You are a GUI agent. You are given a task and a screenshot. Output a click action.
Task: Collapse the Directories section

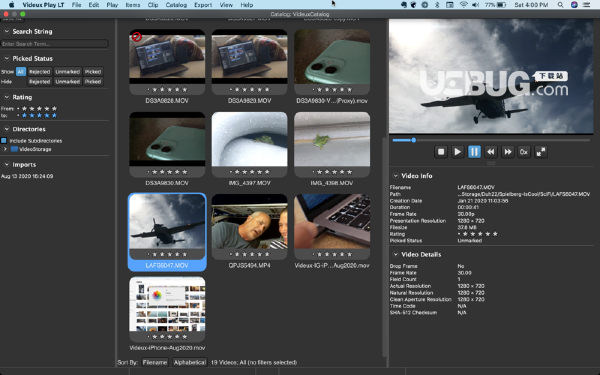coord(7,129)
